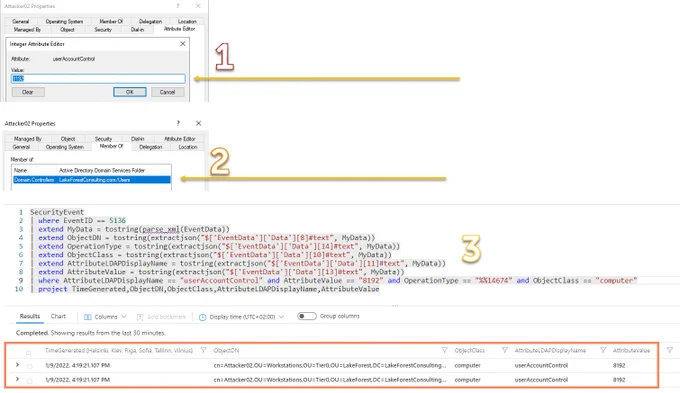Screen dimensions: 680x393
Task: Open Location tab in the Attribute Editor dialog
Action: click(x=187, y=21)
